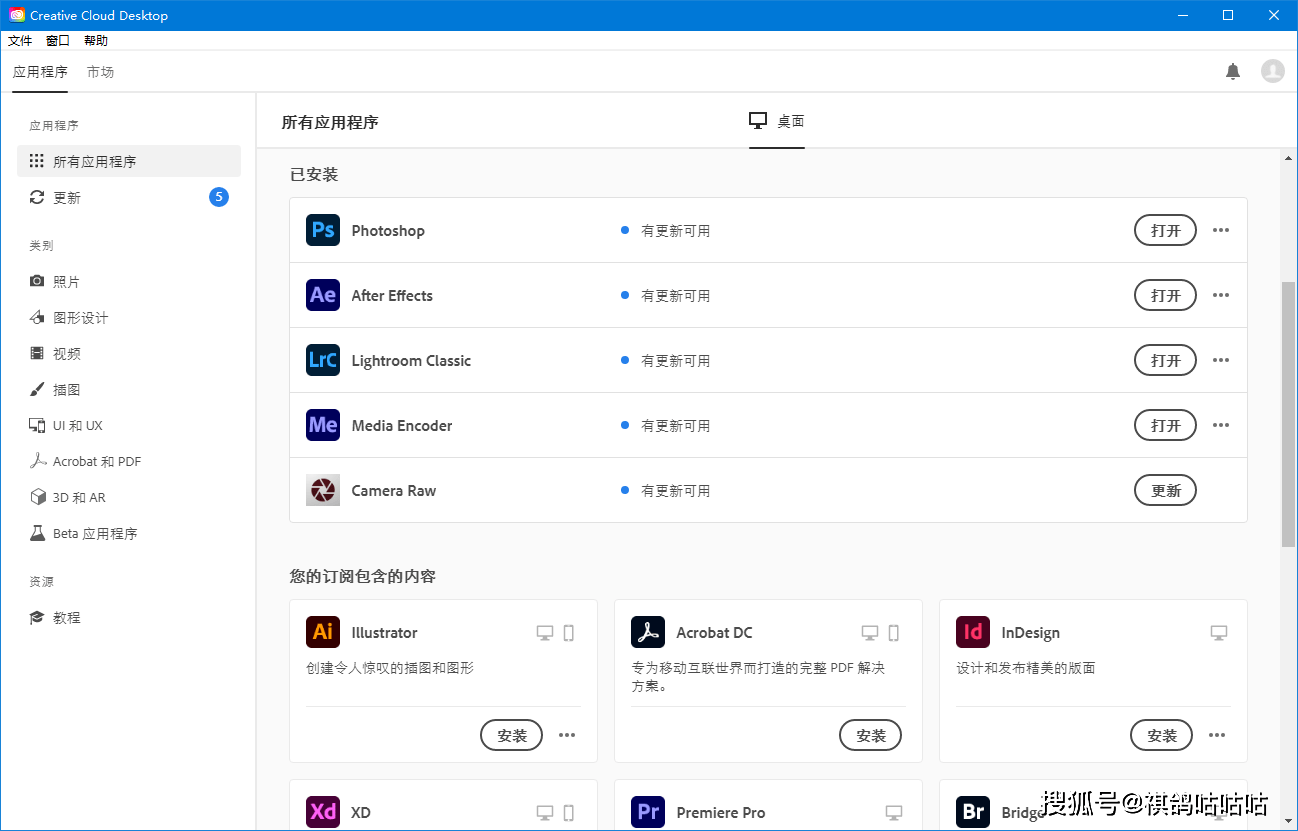Select the 桌面 filter with monitor icon

point(777,121)
